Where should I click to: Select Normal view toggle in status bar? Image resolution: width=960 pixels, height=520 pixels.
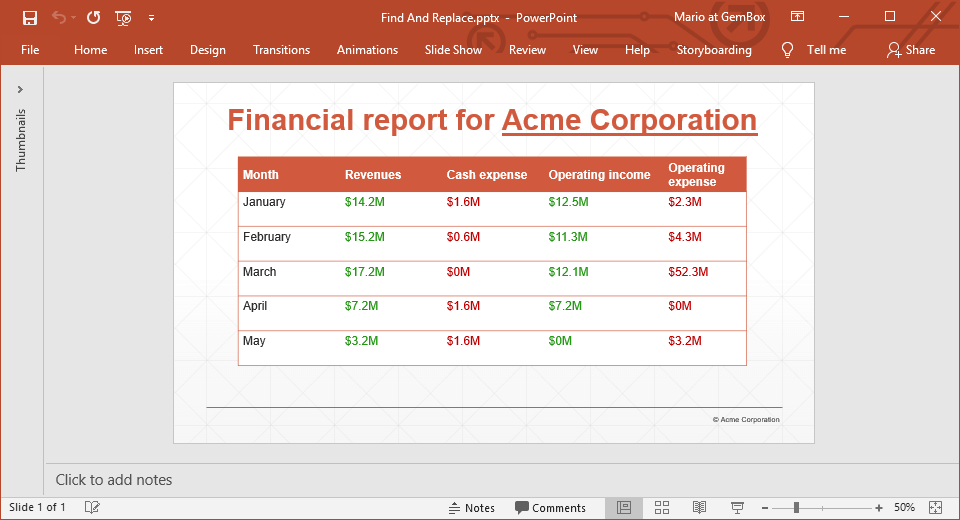tap(624, 508)
